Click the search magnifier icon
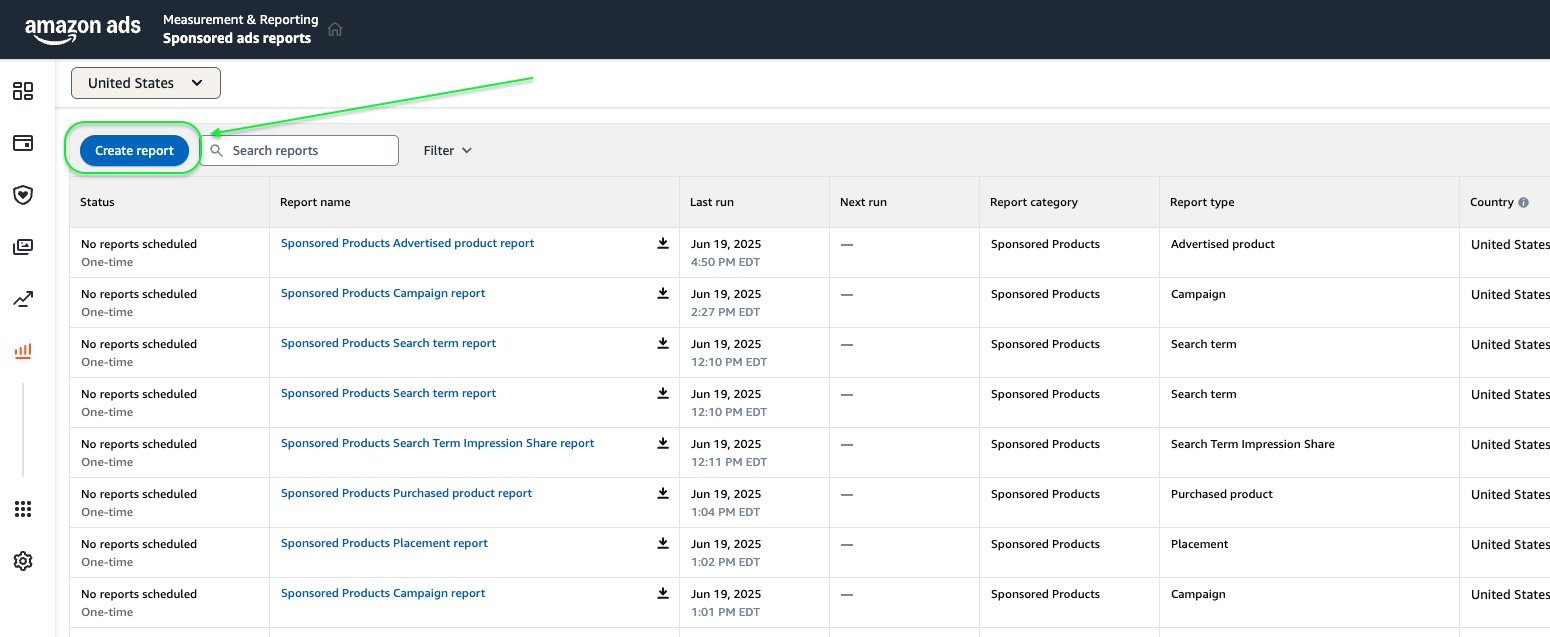Viewport: 1550px width, 637px height. (217, 151)
